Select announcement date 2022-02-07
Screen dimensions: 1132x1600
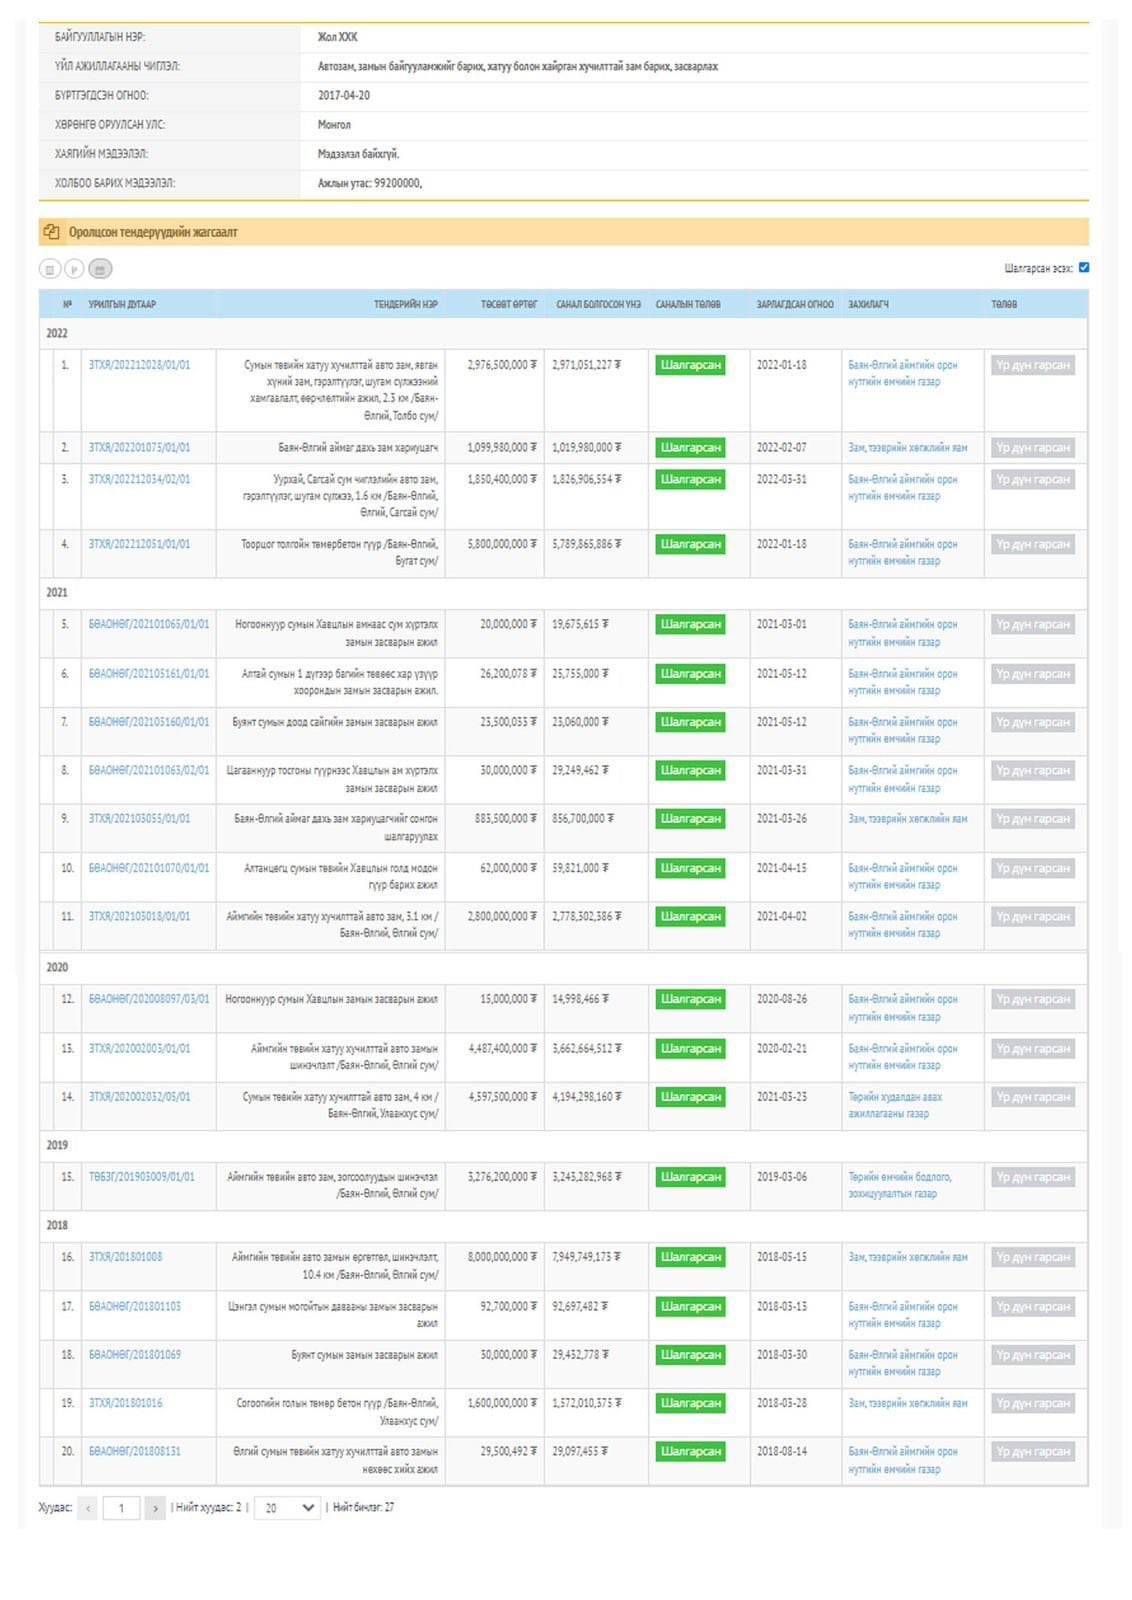tap(781, 447)
